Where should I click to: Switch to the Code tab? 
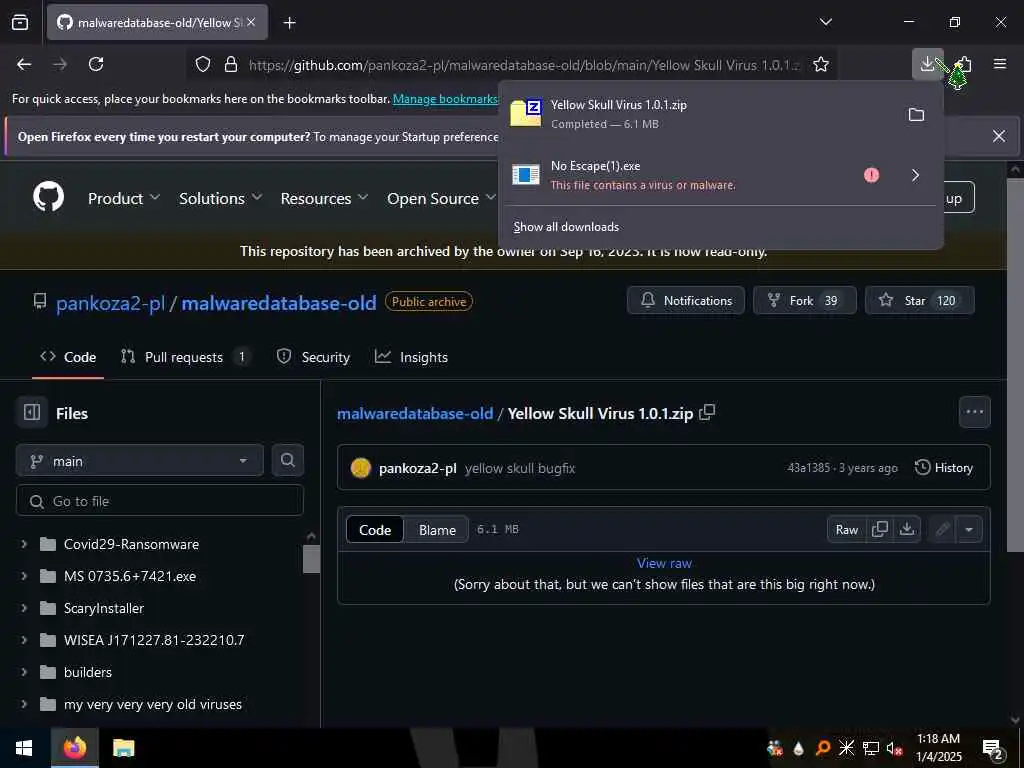(x=68, y=357)
